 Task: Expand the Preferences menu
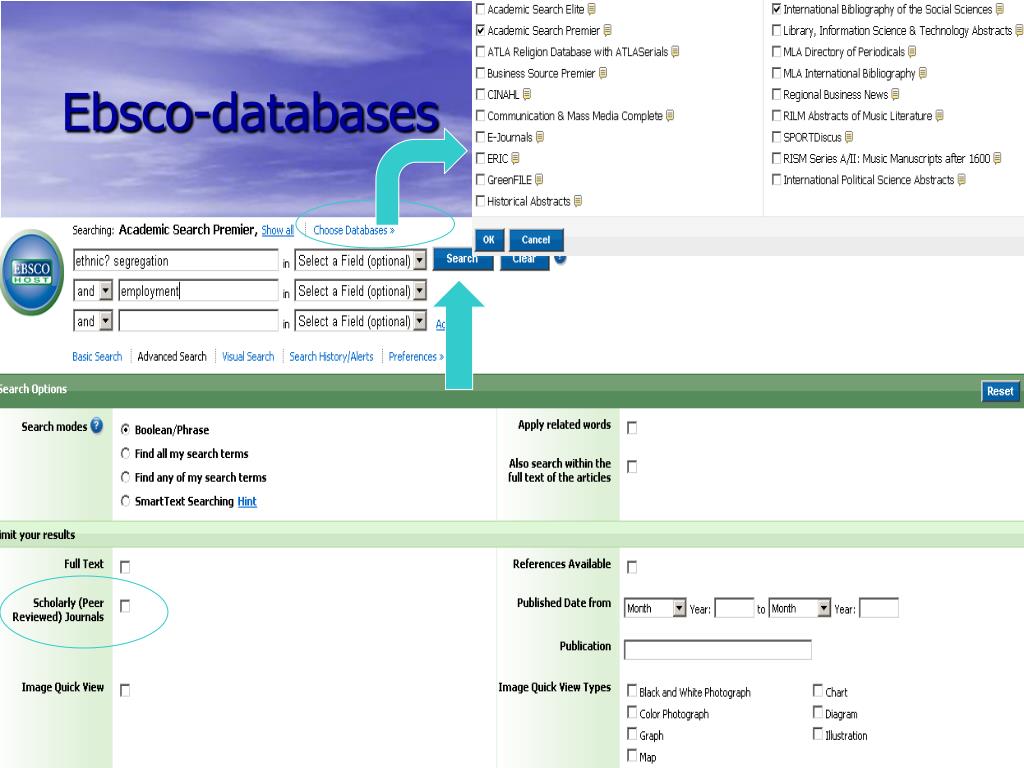point(416,357)
